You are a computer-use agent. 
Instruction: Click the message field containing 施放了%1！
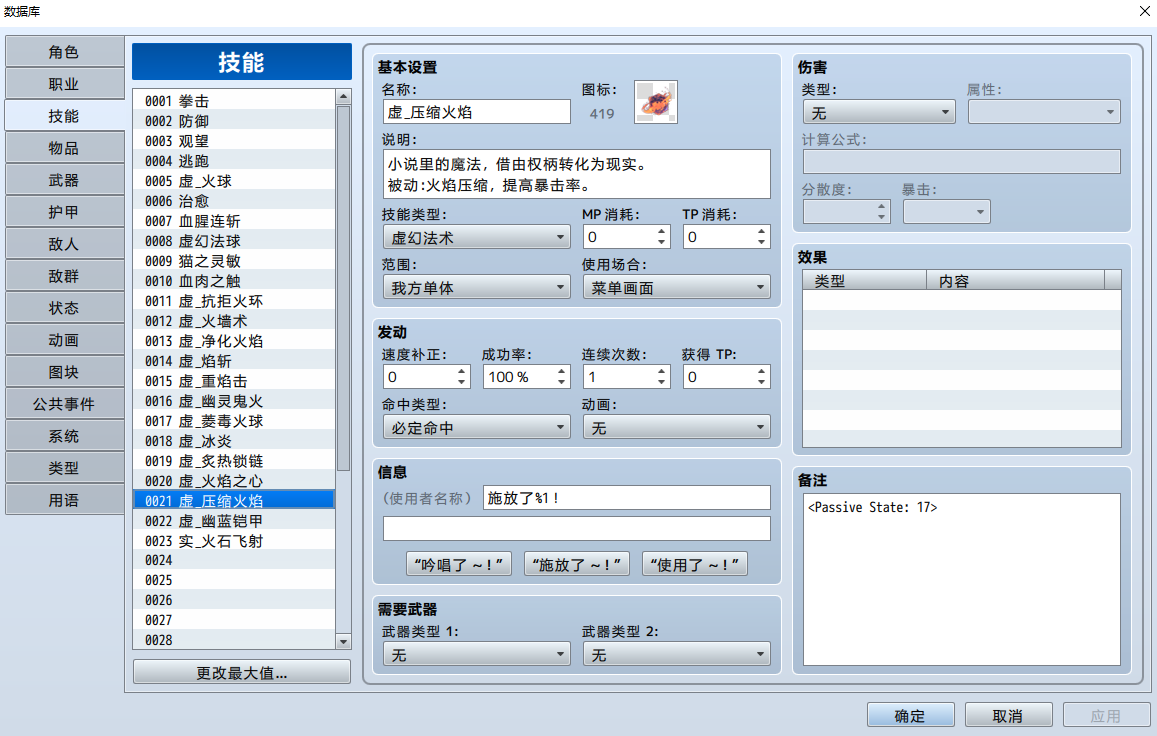[x=626, y=498]
